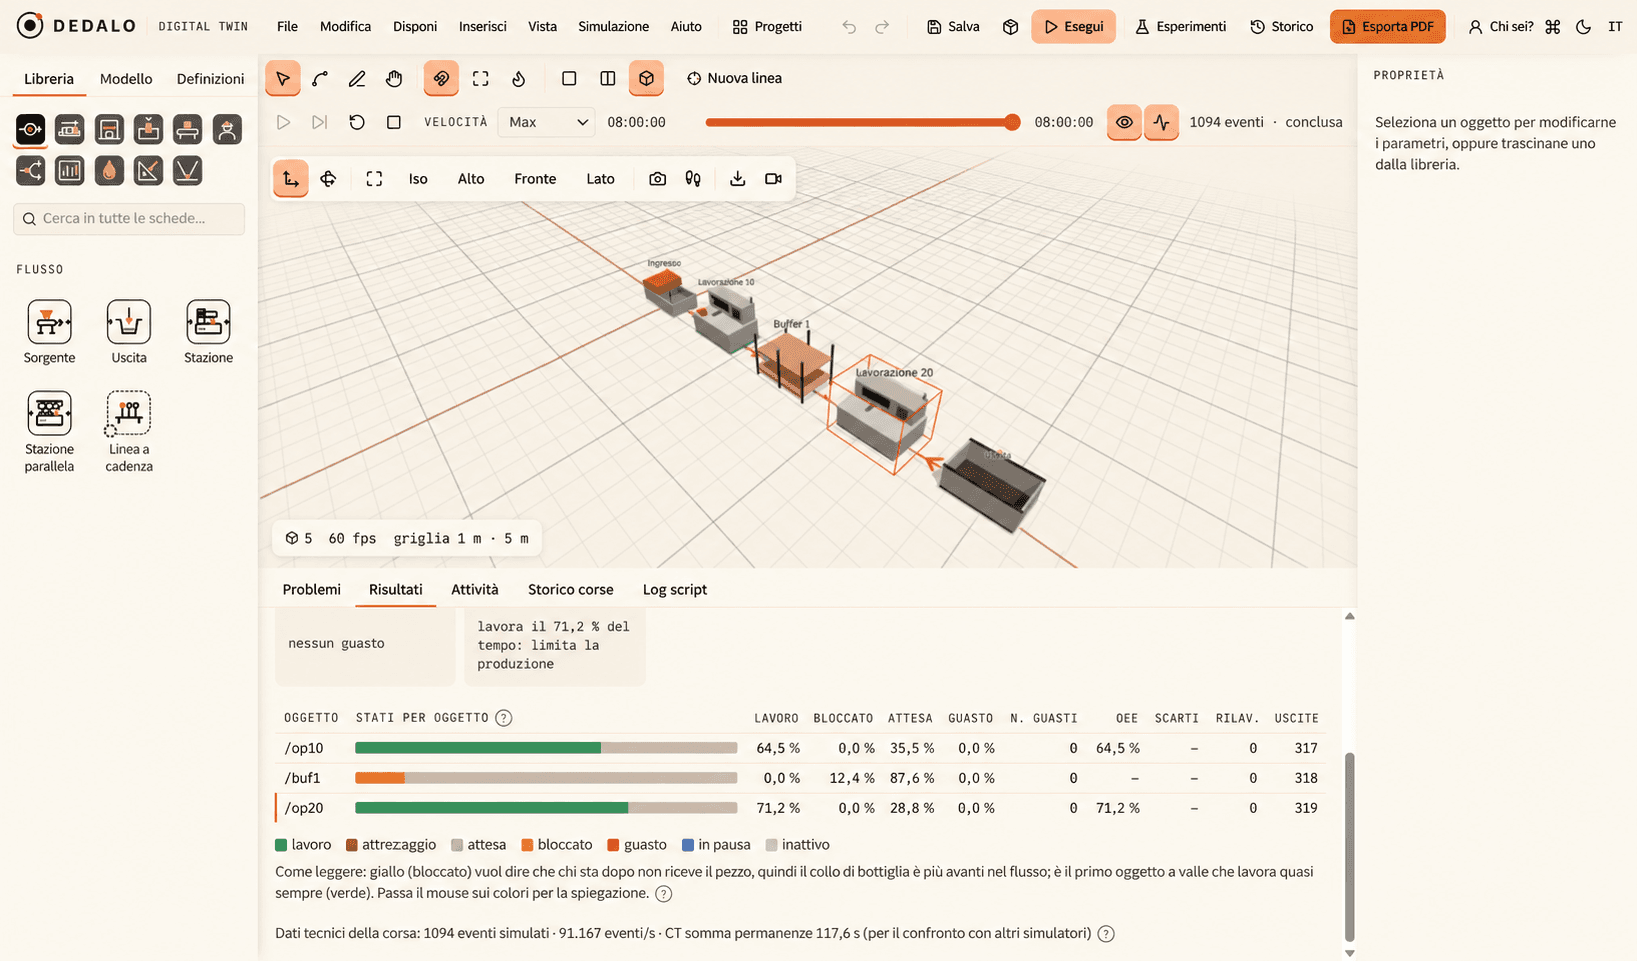Click the library search field
The height and width of the screenshot is (961, 1637).
pyautogui.click(x=129, y=218)
